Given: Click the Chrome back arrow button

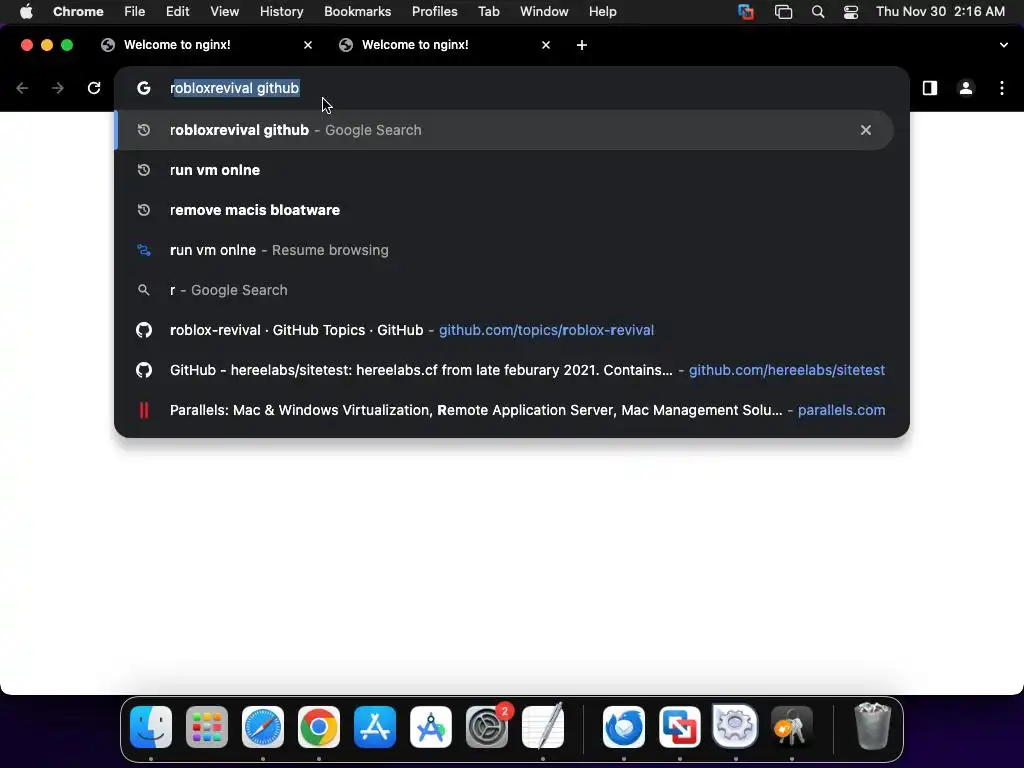Looking at the screenshot, I should coord(22,88).
